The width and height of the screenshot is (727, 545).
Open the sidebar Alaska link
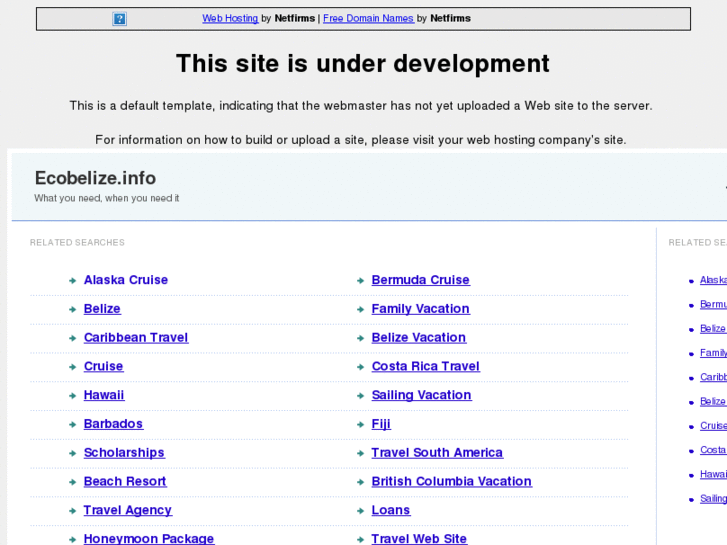point(713,280)
